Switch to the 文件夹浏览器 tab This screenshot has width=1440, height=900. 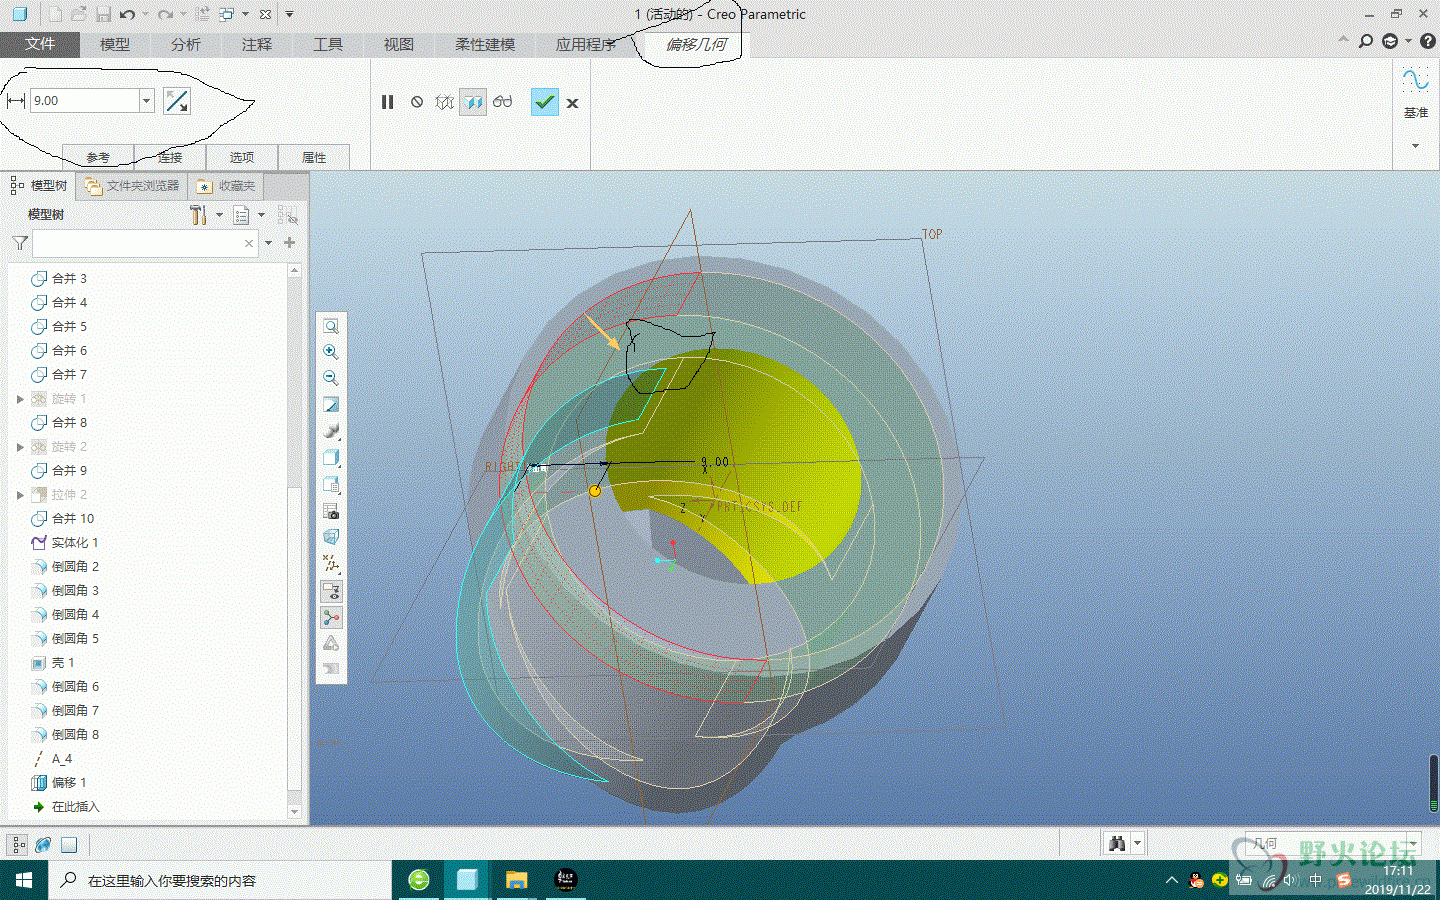(132, 186)
